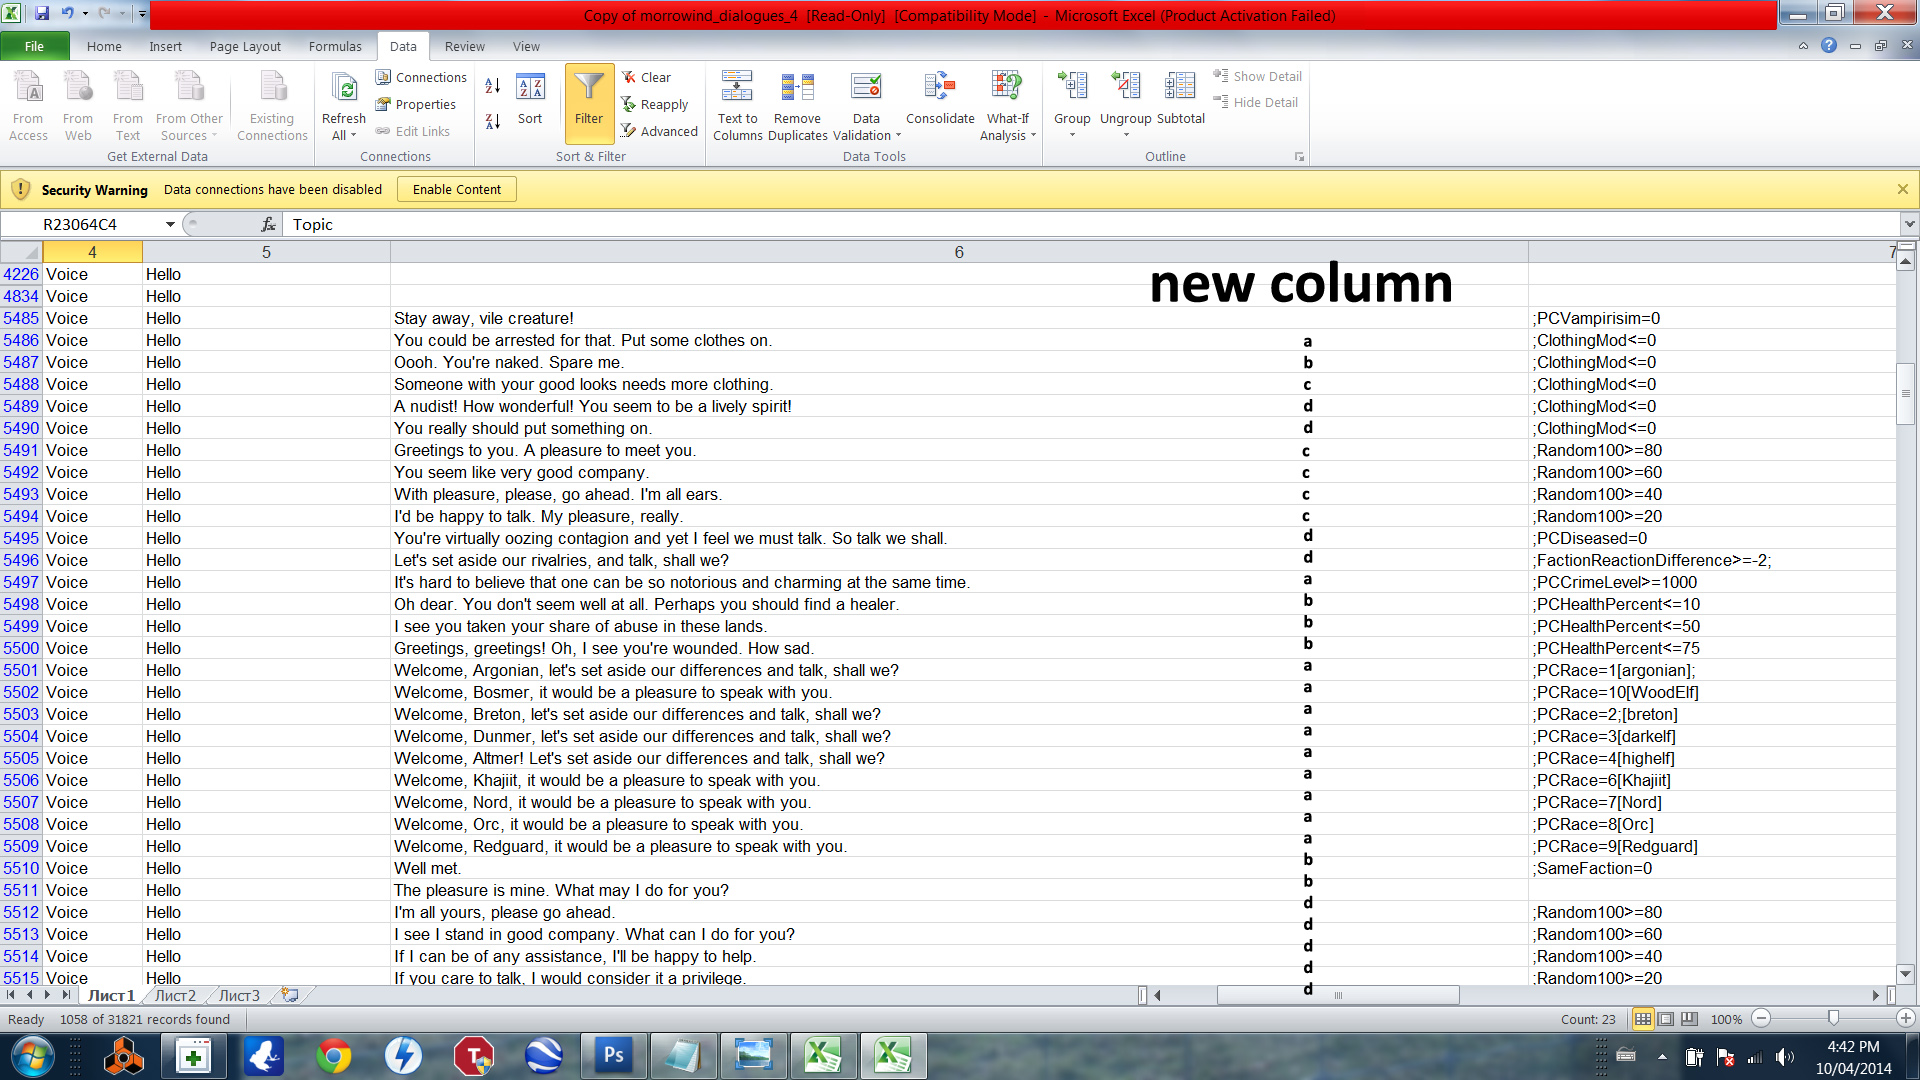
Task: Import data From Text file
Action: coord(128,105)
